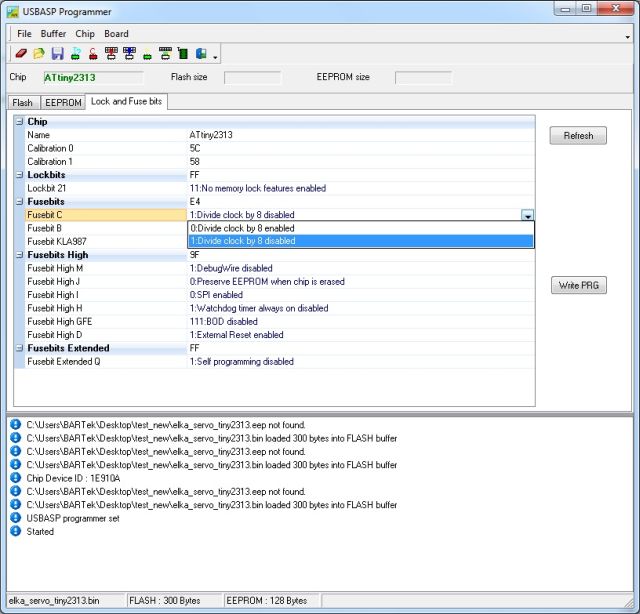Open the Board menu
The height and width of the screenshot is (614, 640).
(116, 34)
